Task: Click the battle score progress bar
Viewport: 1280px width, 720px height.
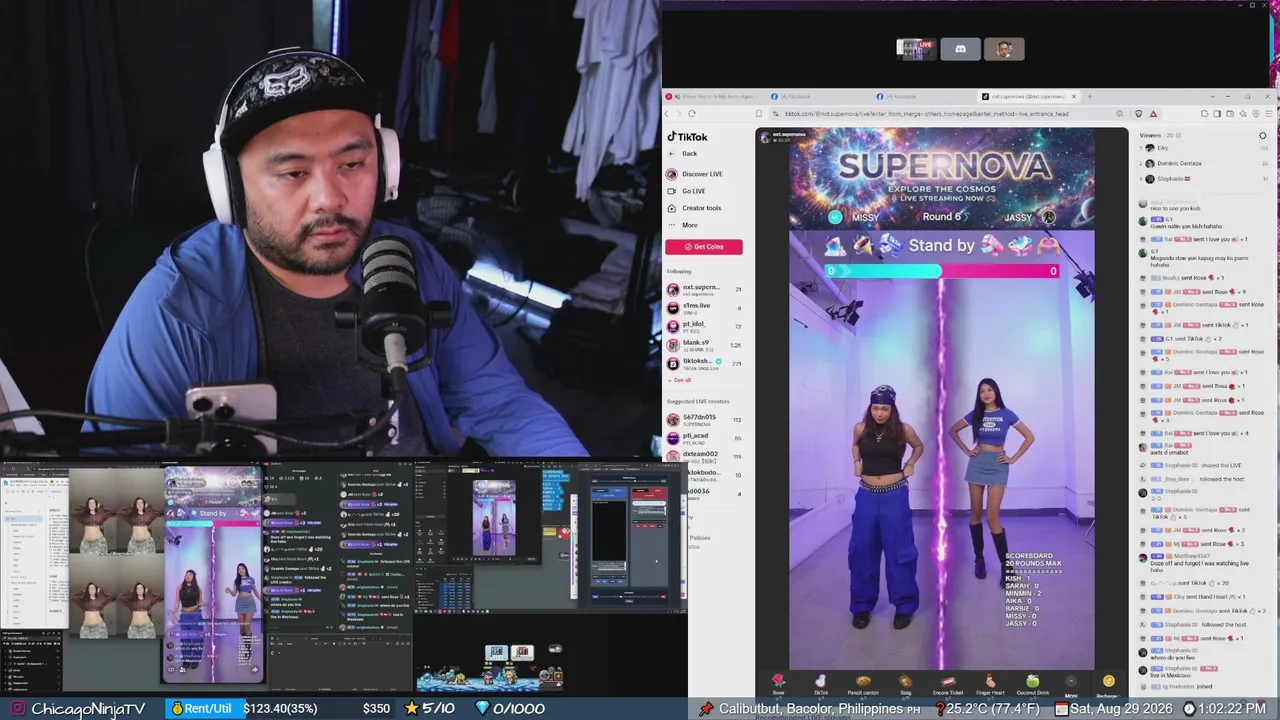Action: point(941,271)
